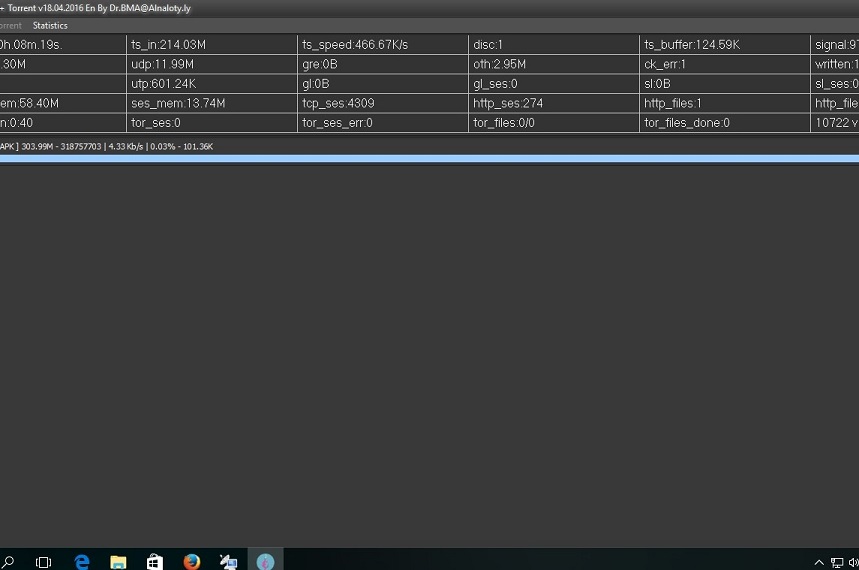Show hidden system tray icons

[819, 562]
